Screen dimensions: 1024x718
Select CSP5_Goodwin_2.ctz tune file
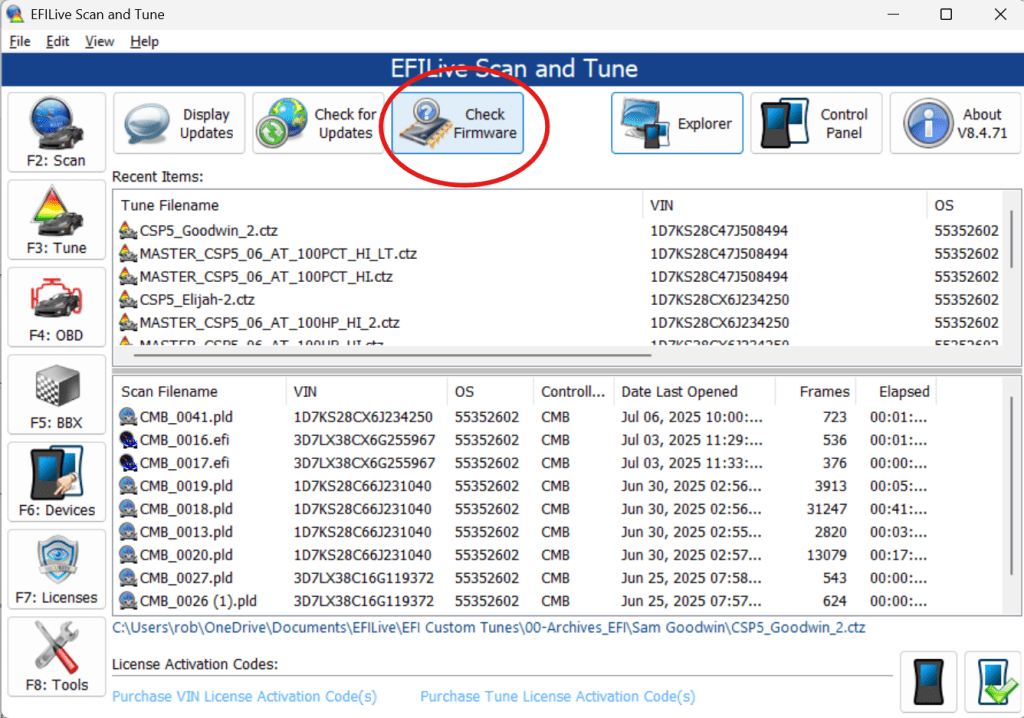196,231
